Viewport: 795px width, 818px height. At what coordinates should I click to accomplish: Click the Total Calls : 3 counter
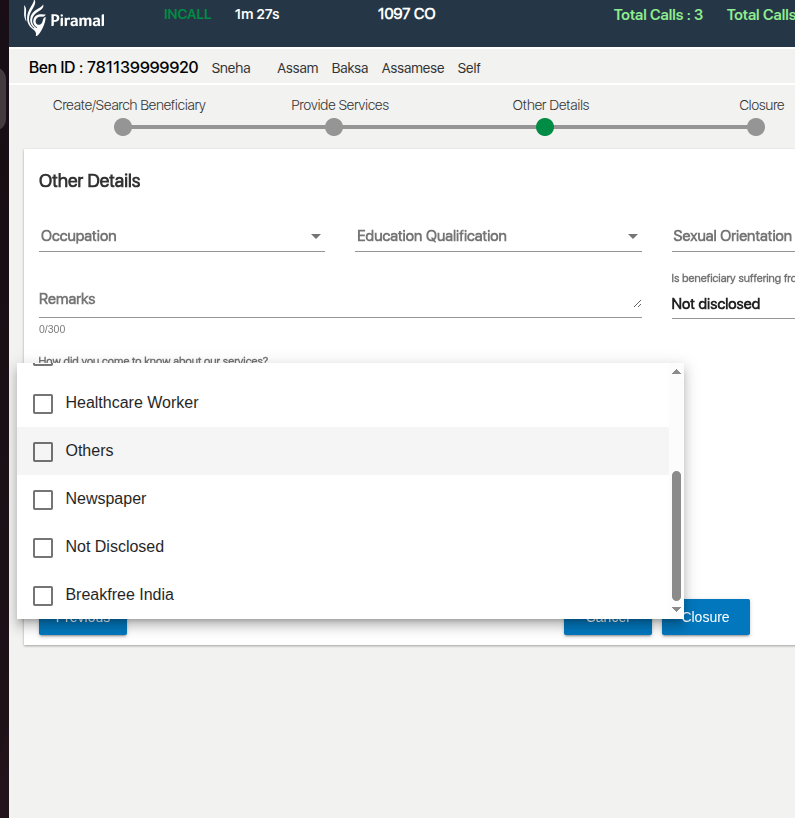pos(658,15)
